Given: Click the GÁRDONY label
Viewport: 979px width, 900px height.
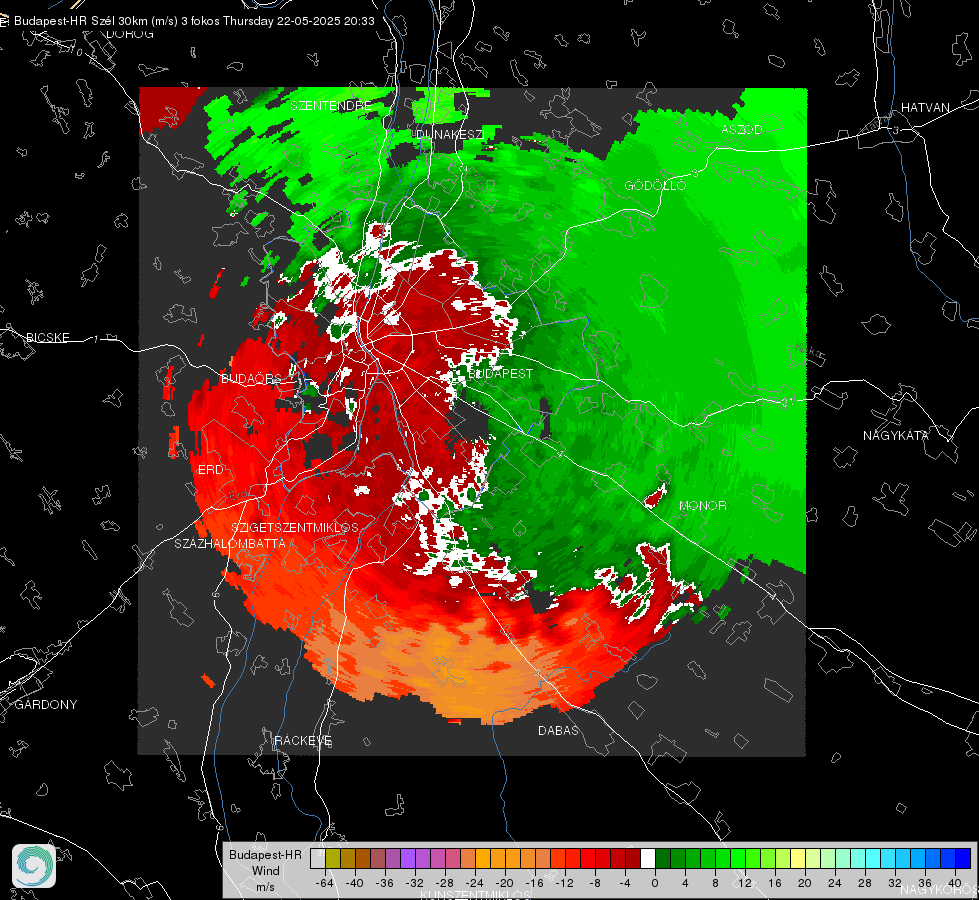Looking at the screenshot, I should [46, 705].
